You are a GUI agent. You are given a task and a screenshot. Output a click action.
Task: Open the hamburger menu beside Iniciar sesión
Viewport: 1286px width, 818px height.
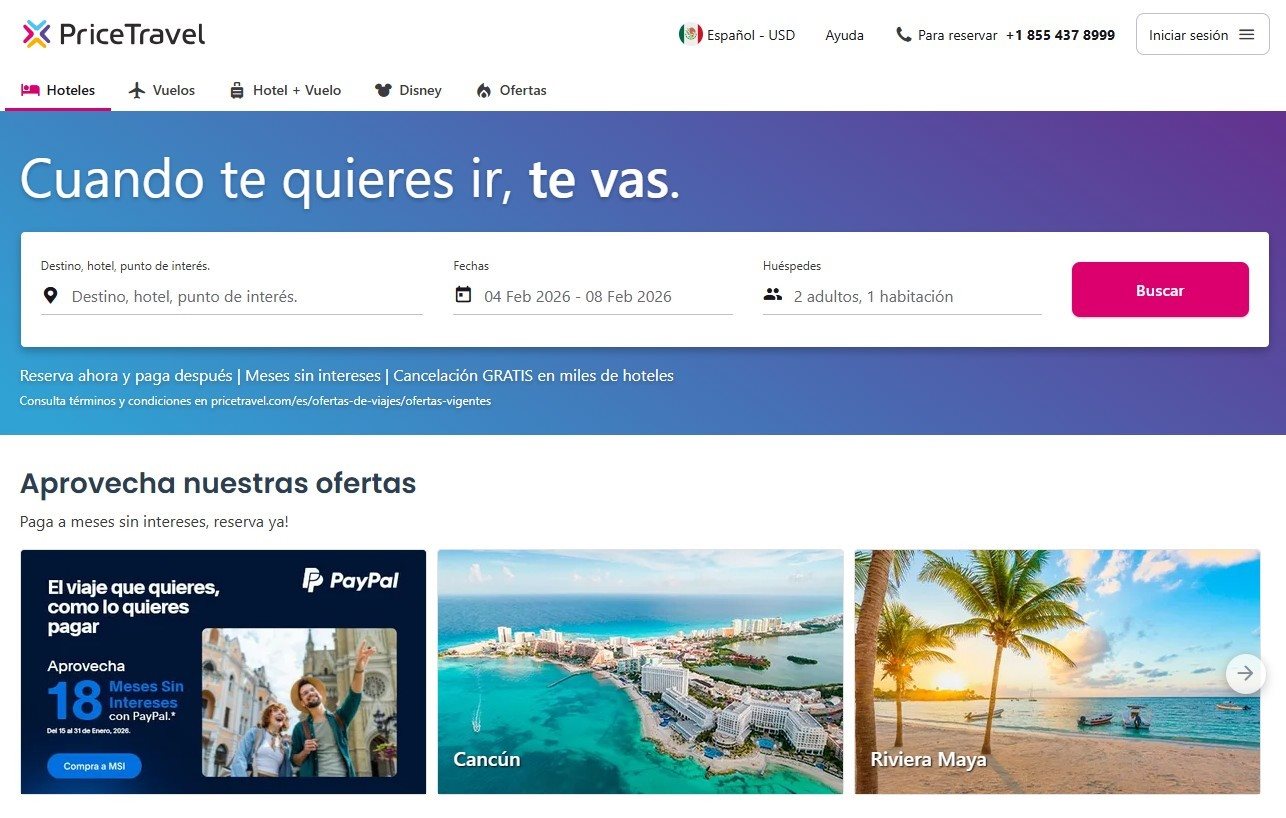[1247, 34]
